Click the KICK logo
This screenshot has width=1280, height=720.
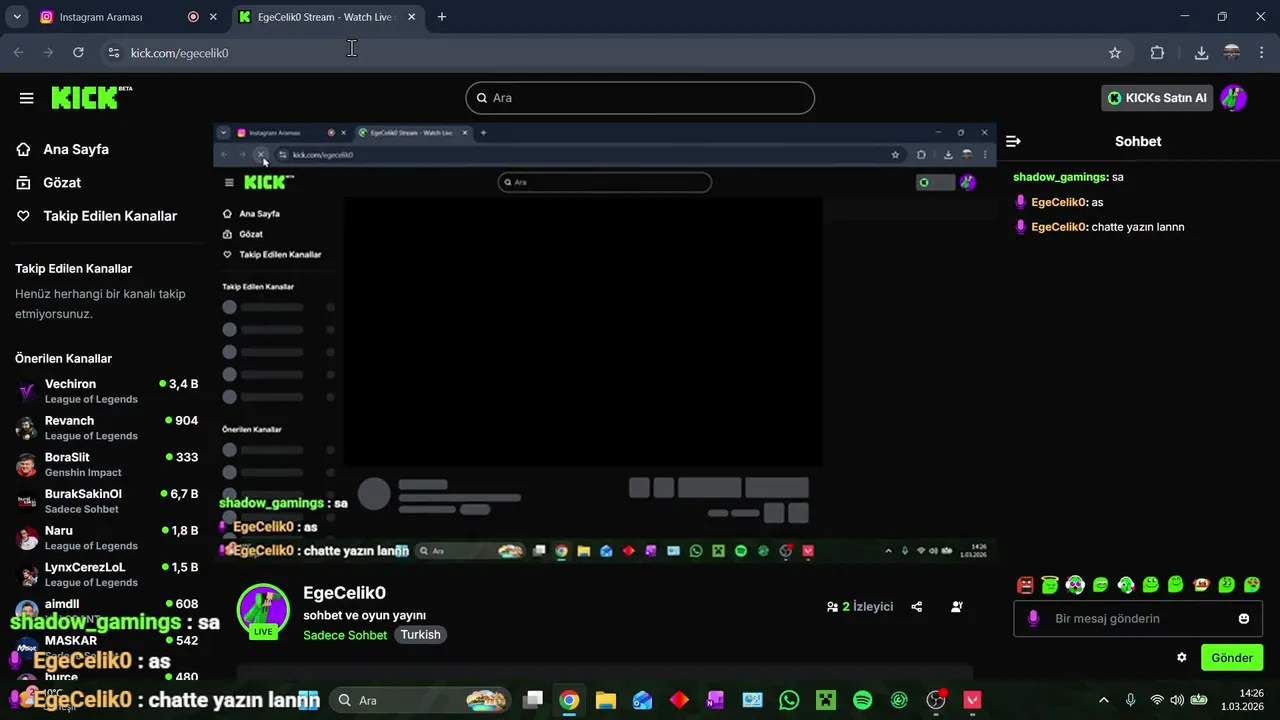pos(90,97)
